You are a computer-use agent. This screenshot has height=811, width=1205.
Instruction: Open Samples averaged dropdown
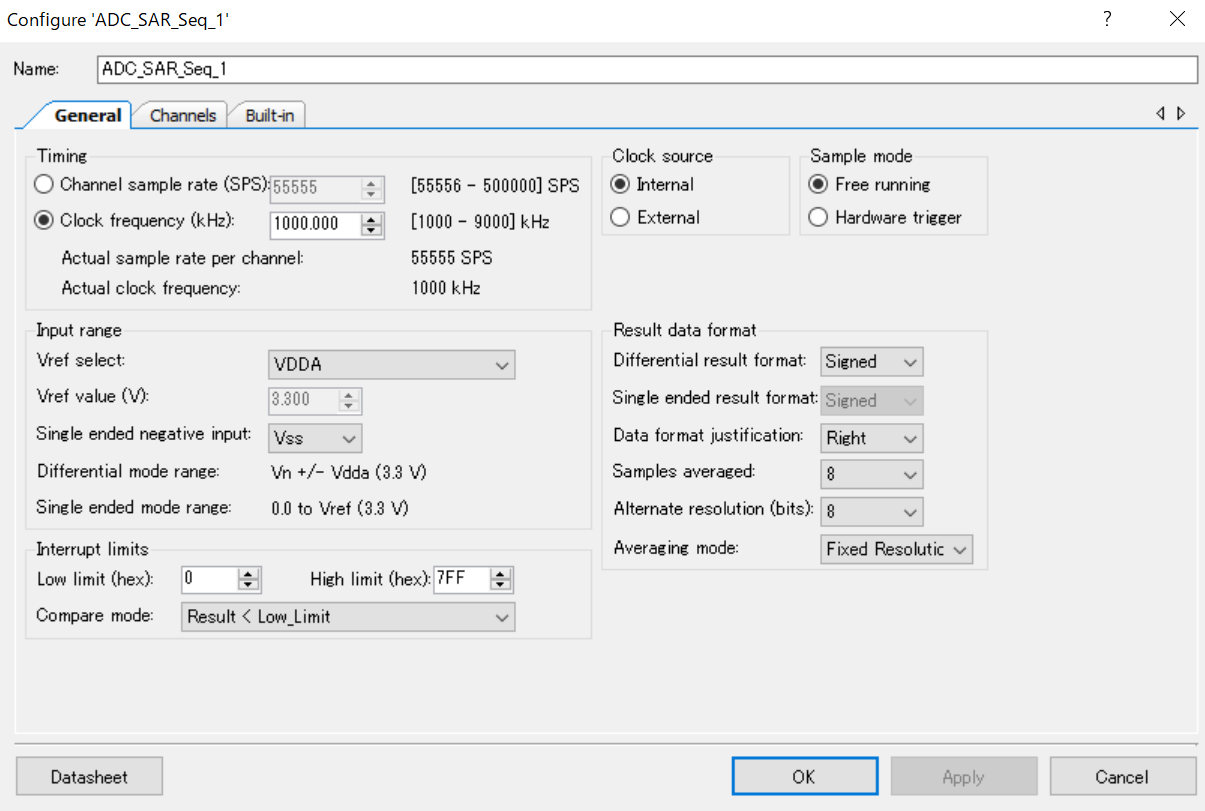[871, 474]
